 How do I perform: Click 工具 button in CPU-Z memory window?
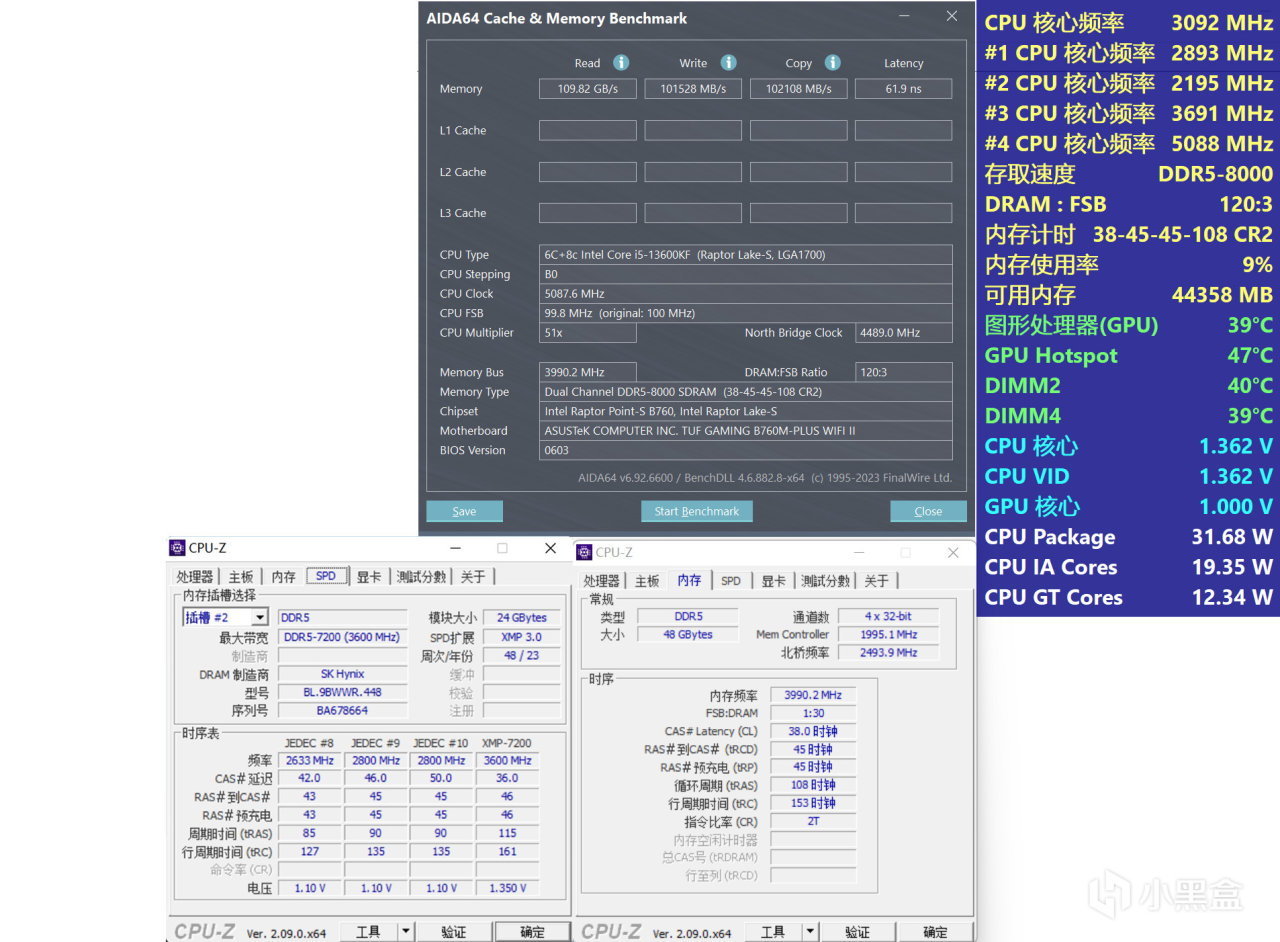point(773,932)
